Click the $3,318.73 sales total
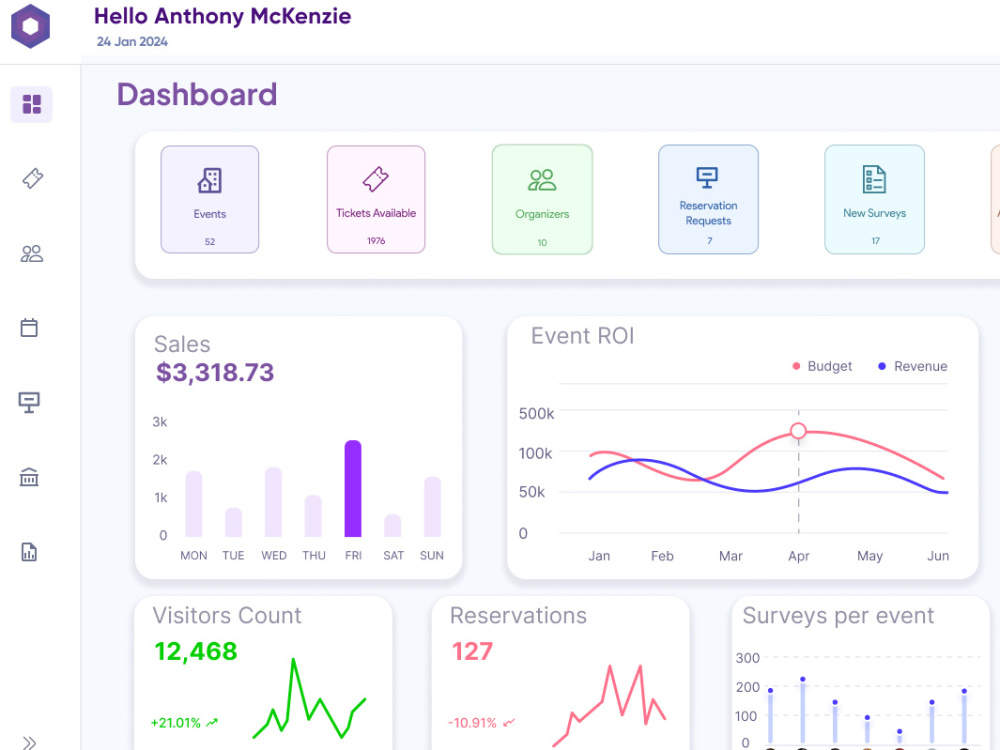Screen dimensions: 1000x750 pos(215,372)
